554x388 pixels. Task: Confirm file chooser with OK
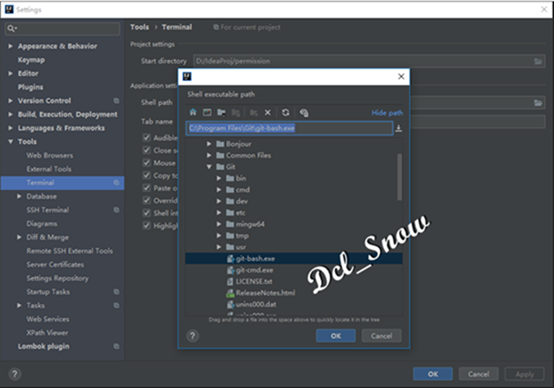pyautogui.click(x=336, y=336)
